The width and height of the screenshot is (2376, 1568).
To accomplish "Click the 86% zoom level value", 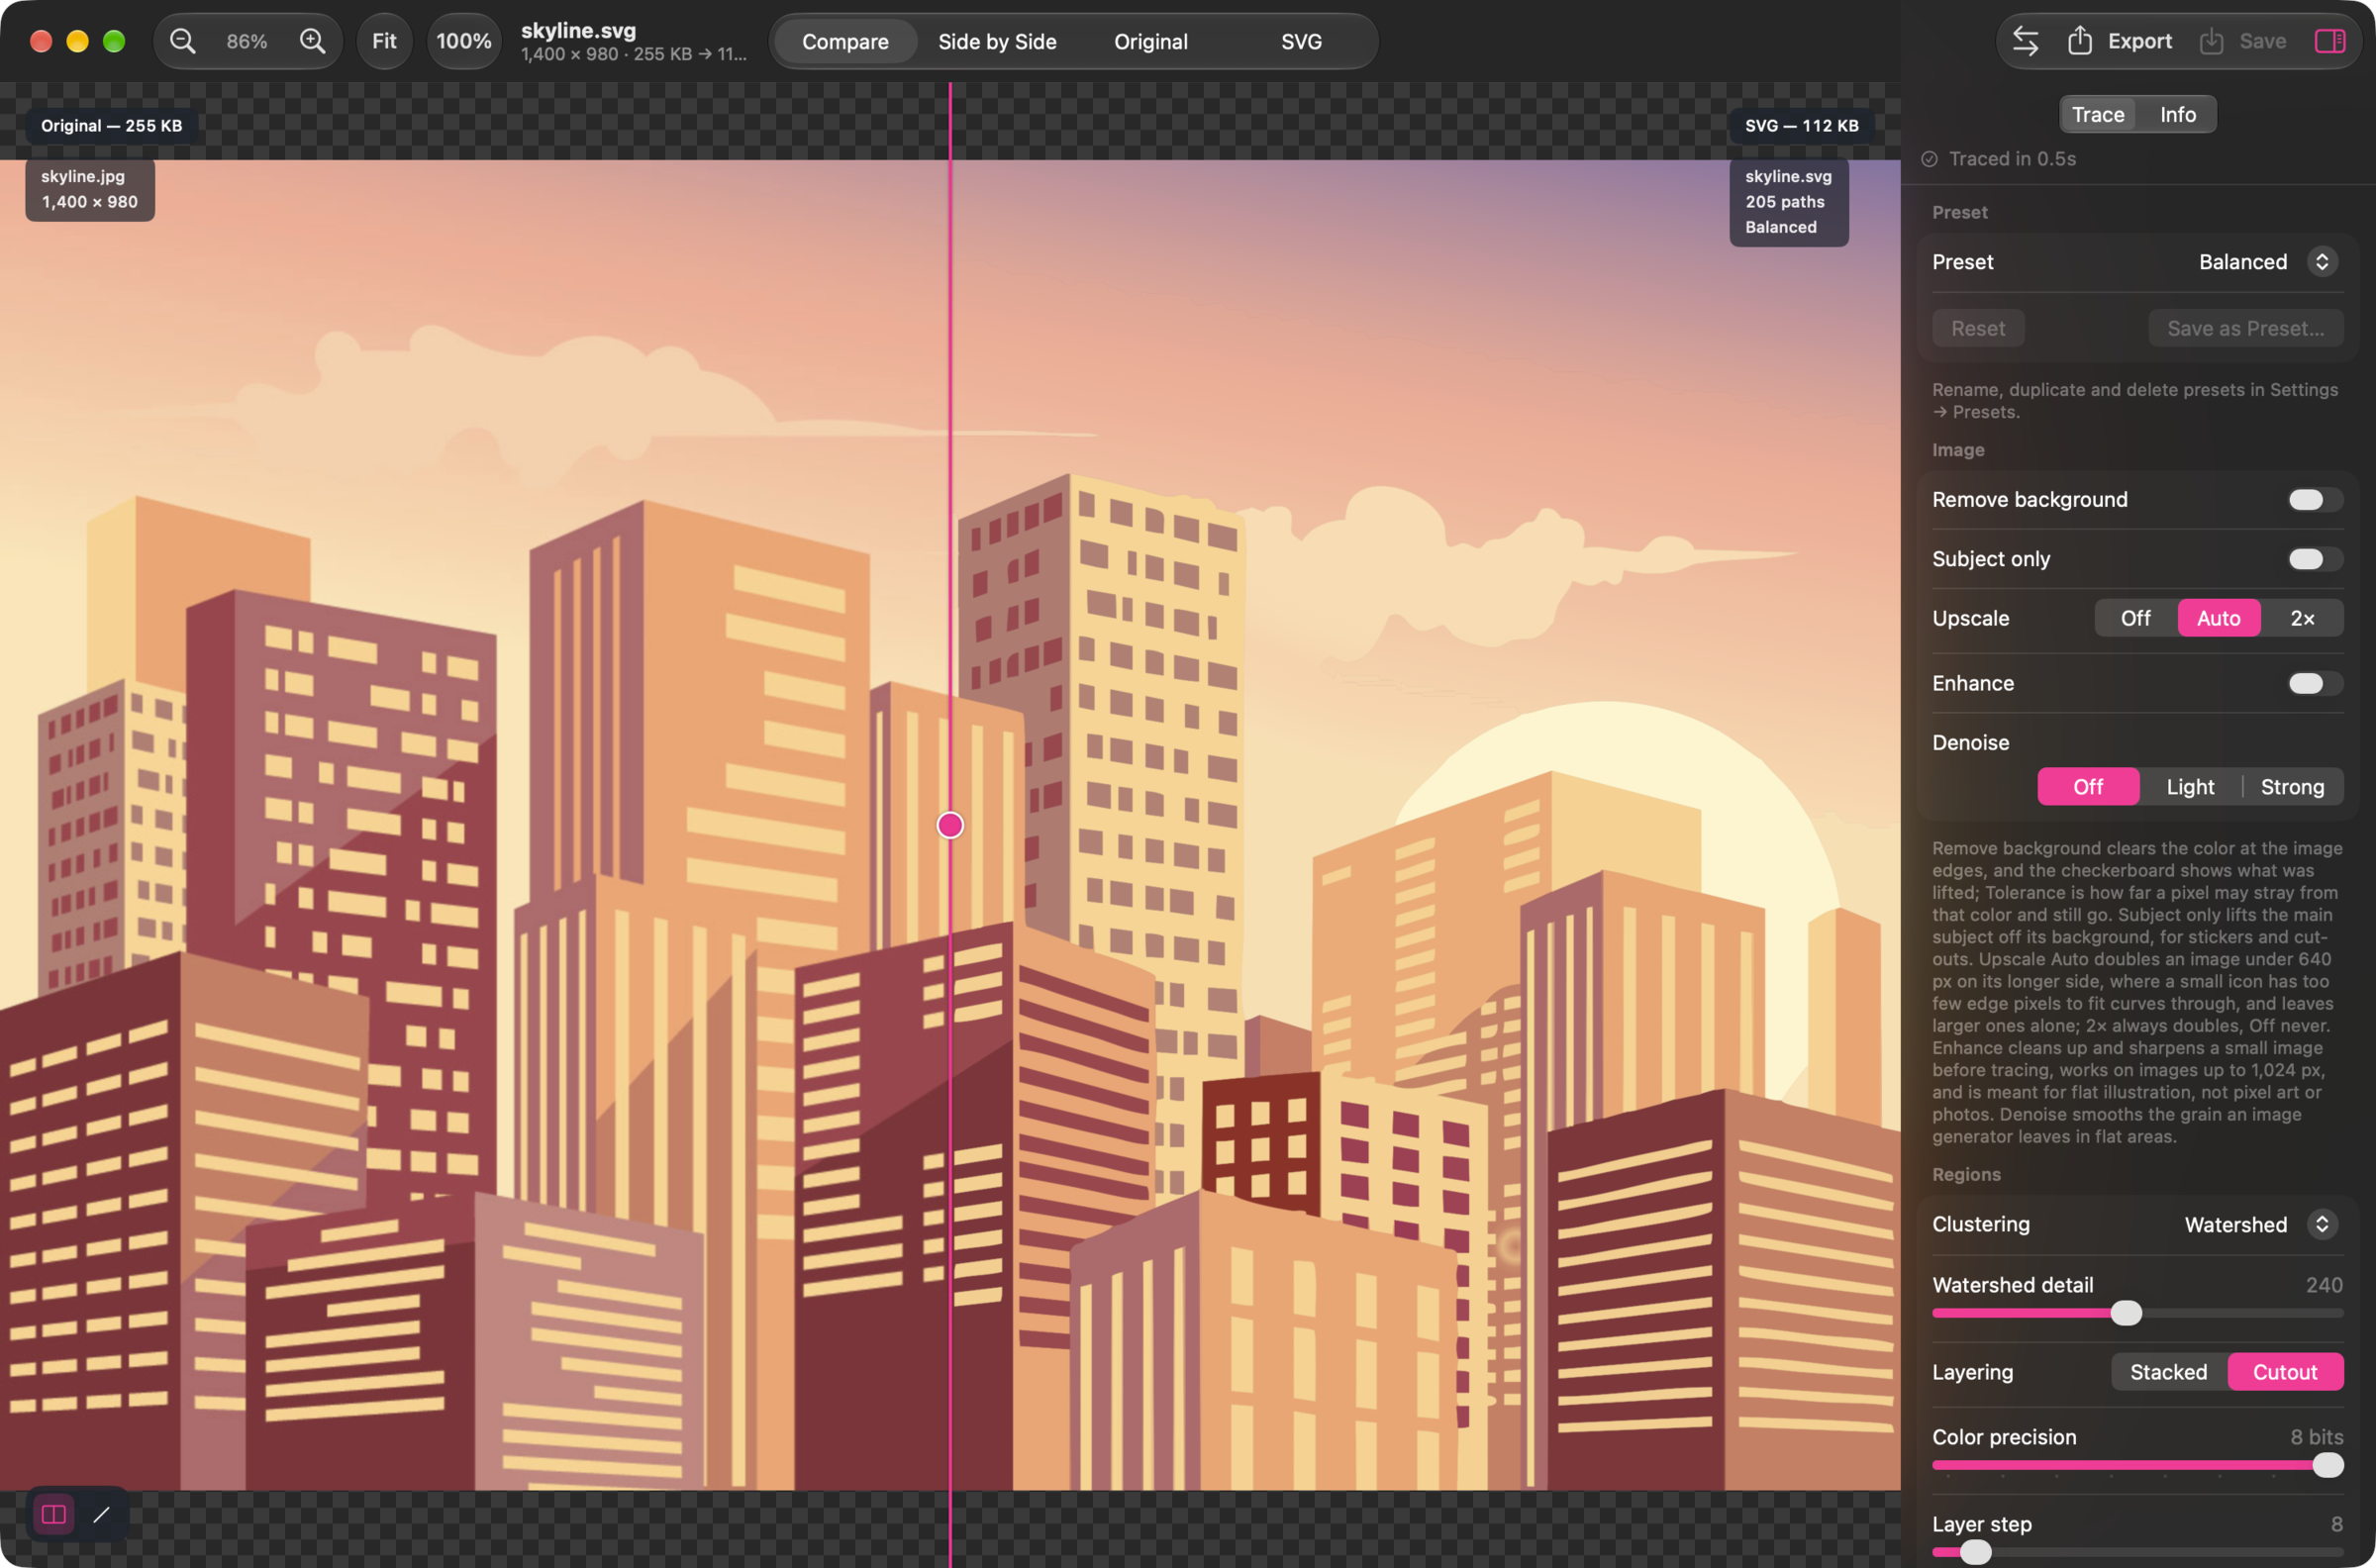I will (x=246, y=41).
